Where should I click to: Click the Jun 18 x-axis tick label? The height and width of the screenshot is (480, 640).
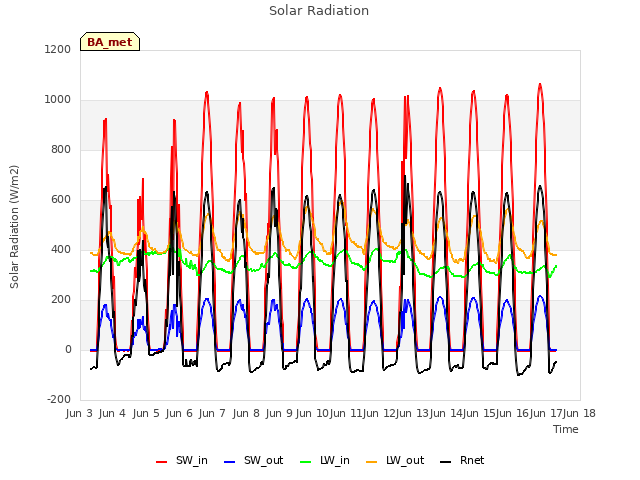(x=579, y=413)
